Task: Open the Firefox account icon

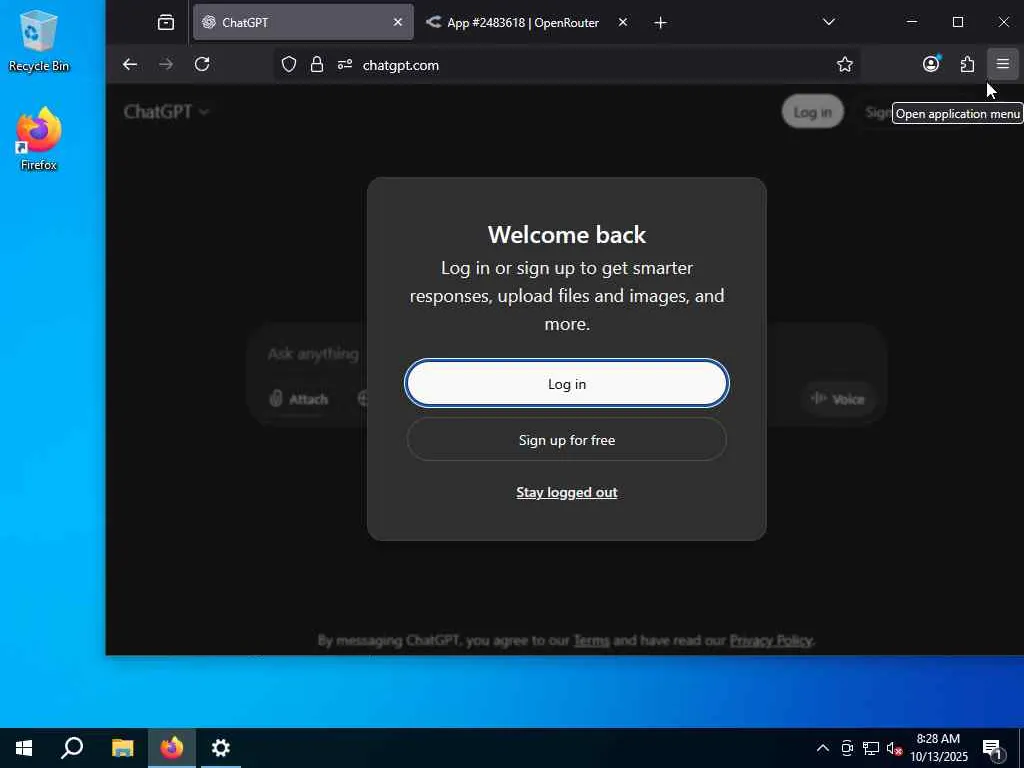Action: (931, 63)
